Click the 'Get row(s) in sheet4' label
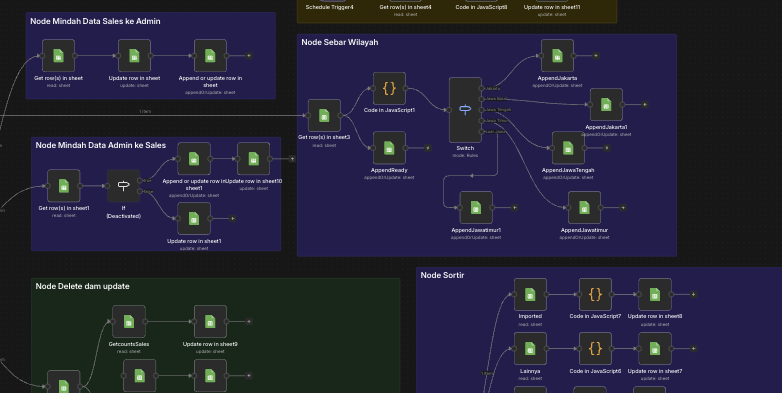The height and width of the screenshot is (393, 782). click(x=405, y=7)
